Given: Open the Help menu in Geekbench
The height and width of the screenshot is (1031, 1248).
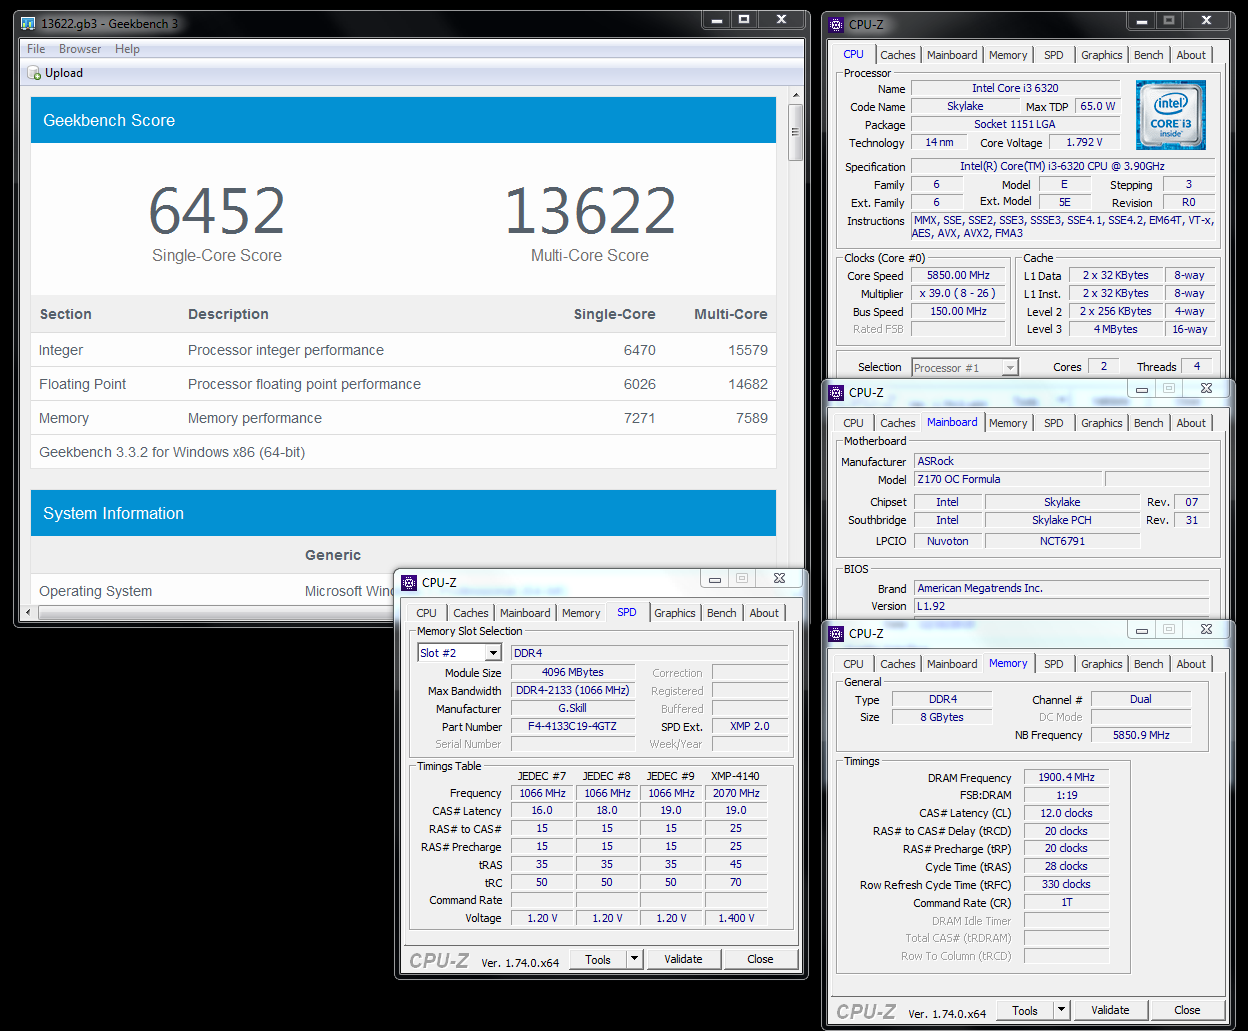Looking at the screenshot, I should click(x=127, y=49).
